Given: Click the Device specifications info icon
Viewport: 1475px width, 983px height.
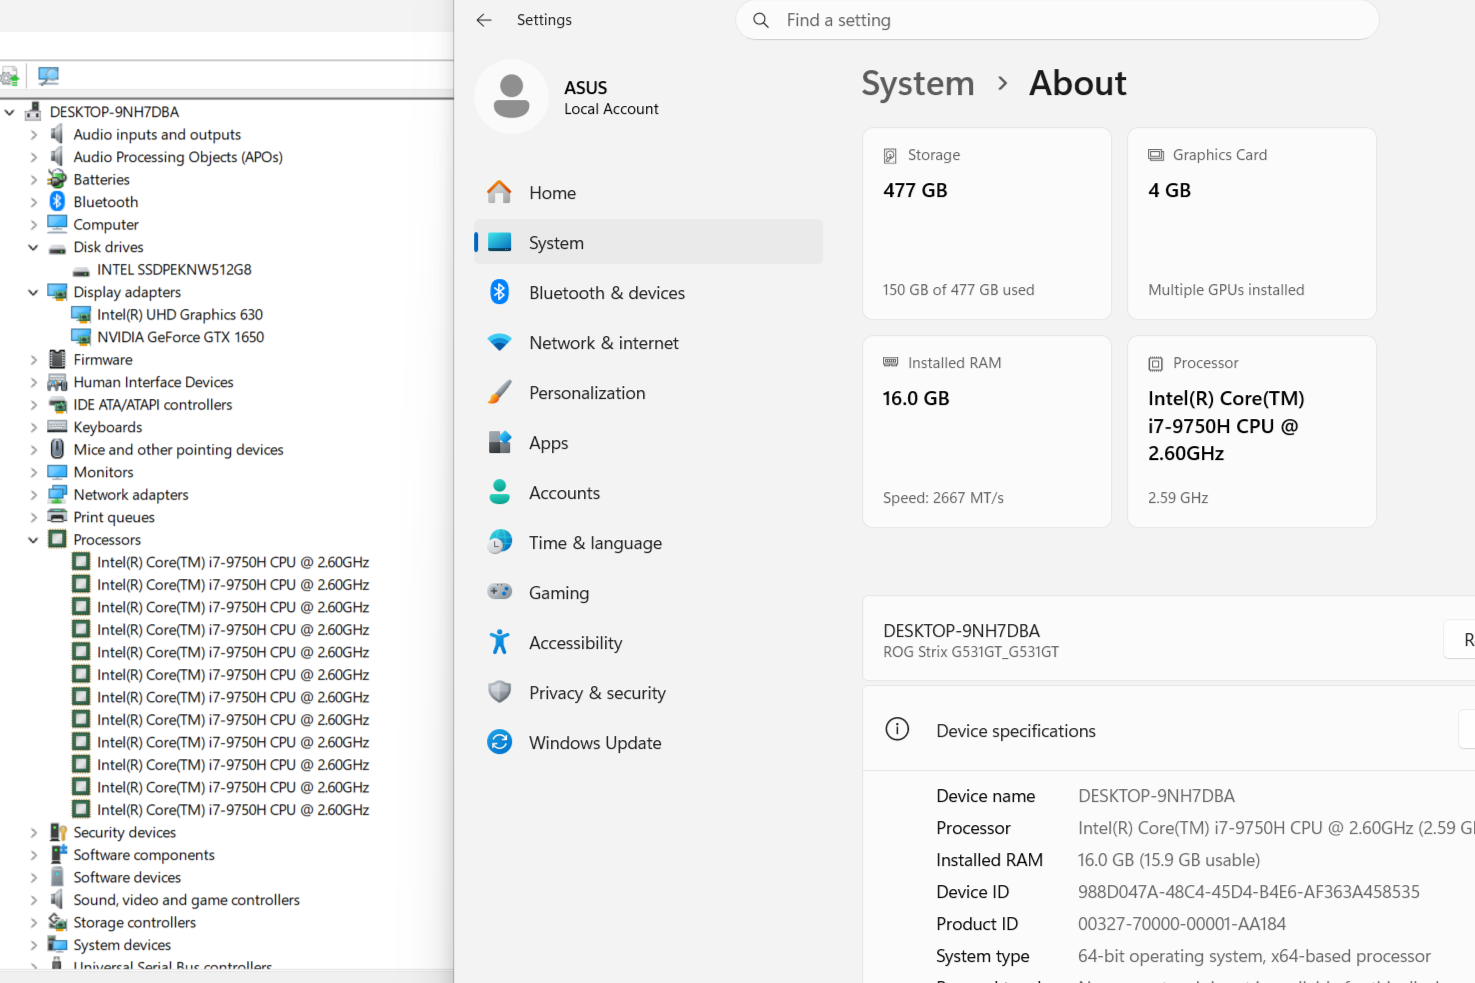Looking at the screenshot, I should tap(897, 729).
